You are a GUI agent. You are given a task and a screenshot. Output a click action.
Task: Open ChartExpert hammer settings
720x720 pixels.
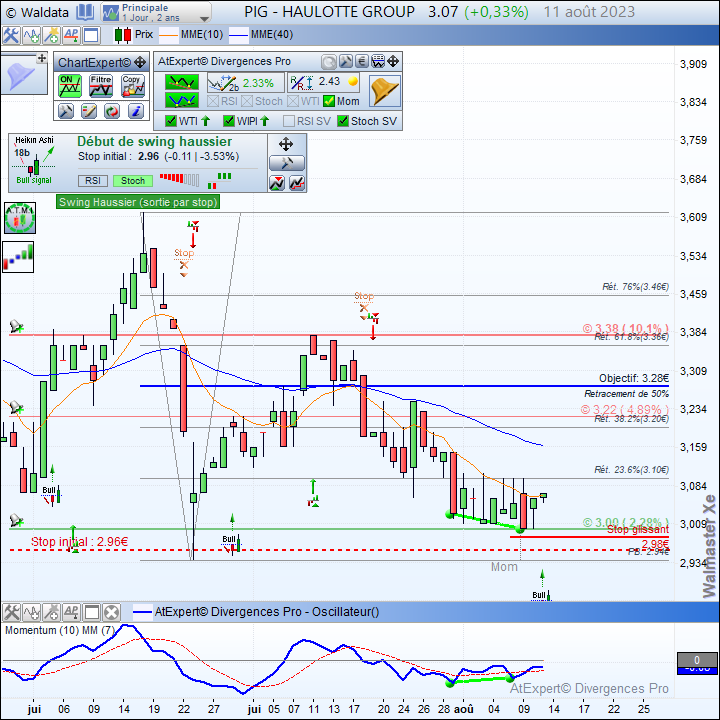(x=66, y=111)
